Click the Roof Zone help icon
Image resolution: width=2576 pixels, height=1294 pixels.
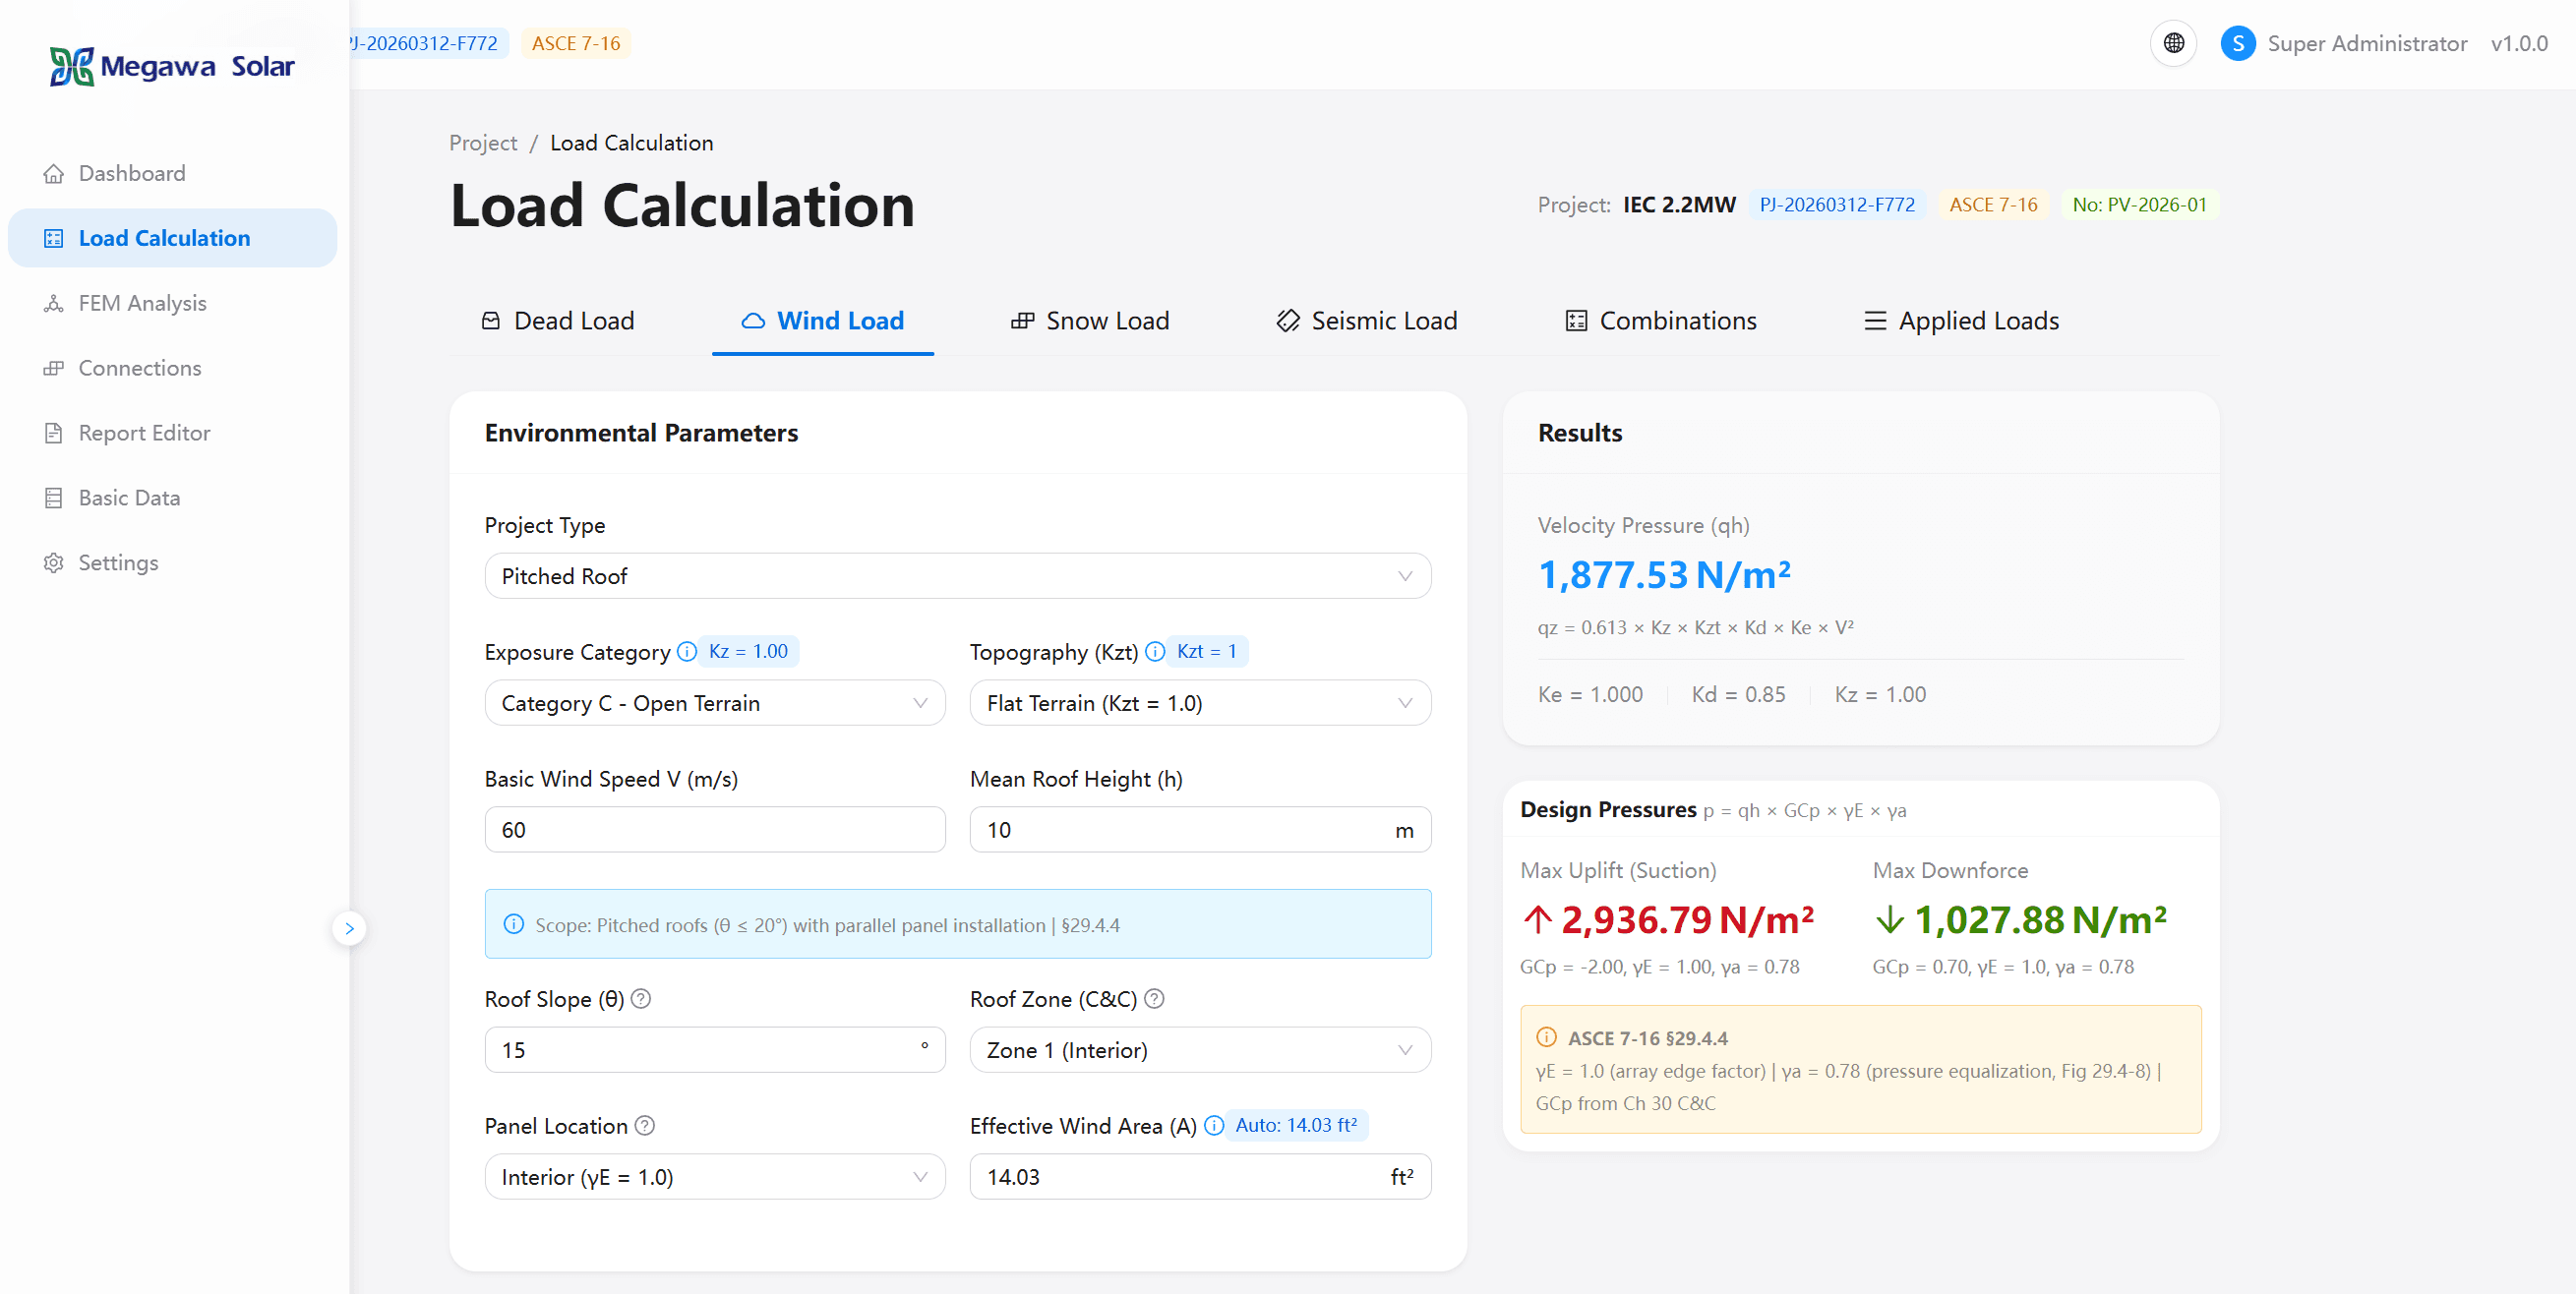click(x=1154, y=999)
